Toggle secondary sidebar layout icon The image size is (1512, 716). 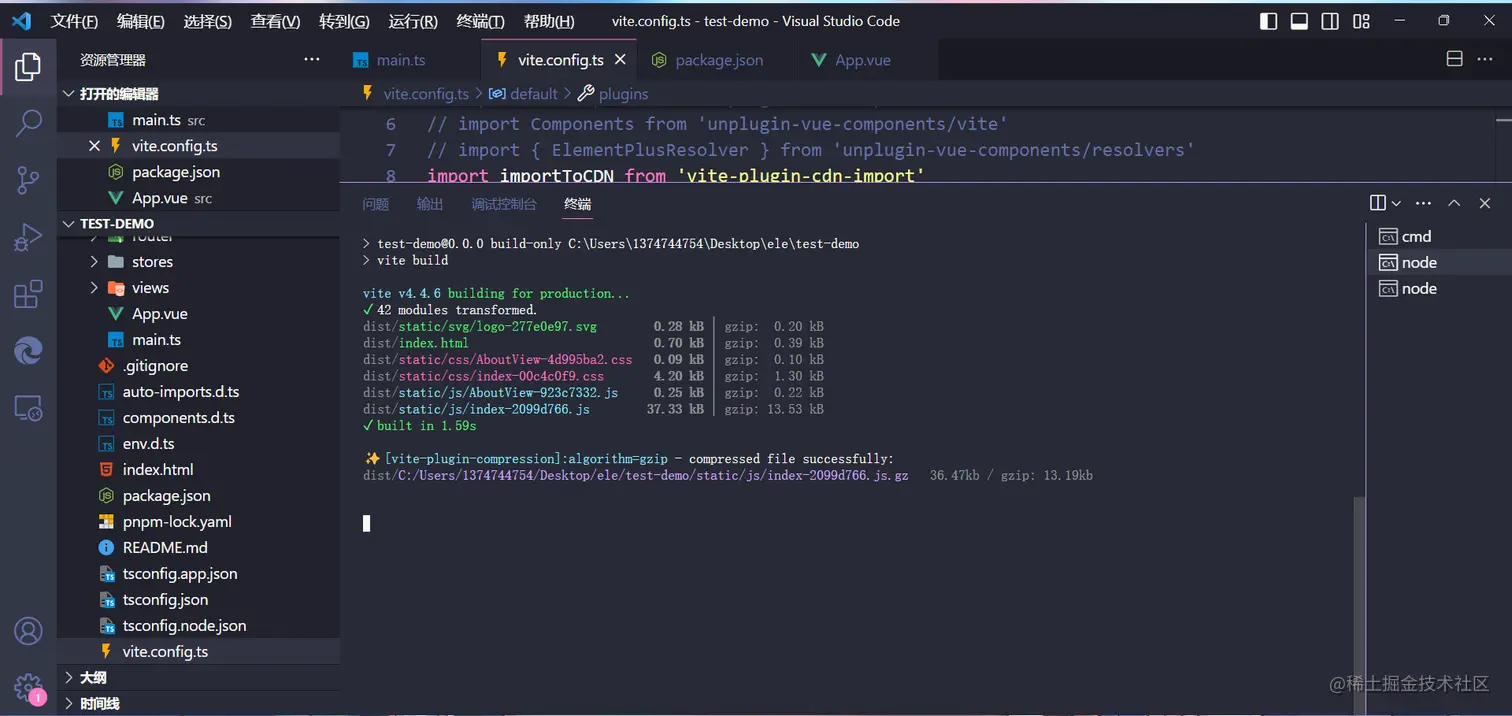(x=1330, y=21)
